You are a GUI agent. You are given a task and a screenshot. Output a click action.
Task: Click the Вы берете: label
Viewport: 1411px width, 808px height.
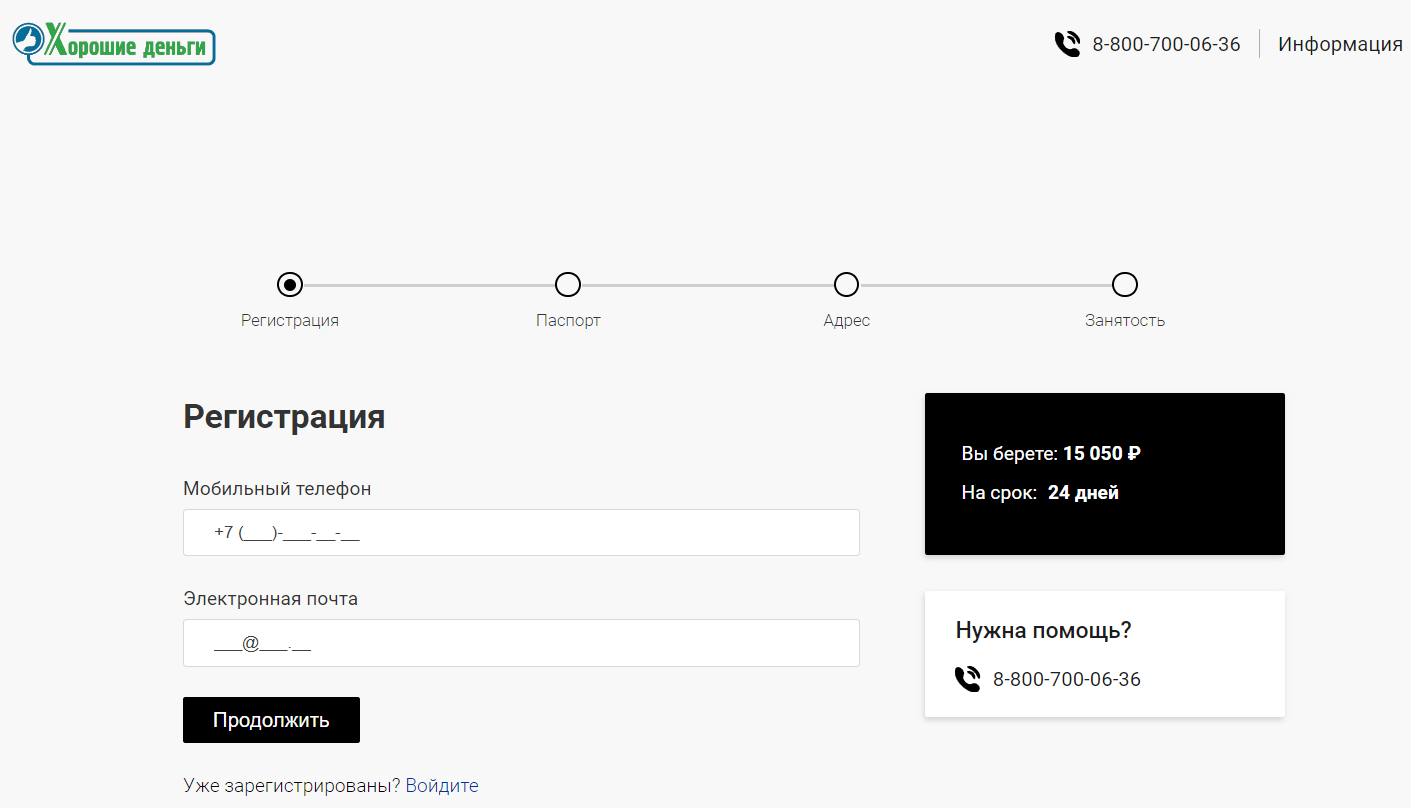click(x=1010, y=454)
